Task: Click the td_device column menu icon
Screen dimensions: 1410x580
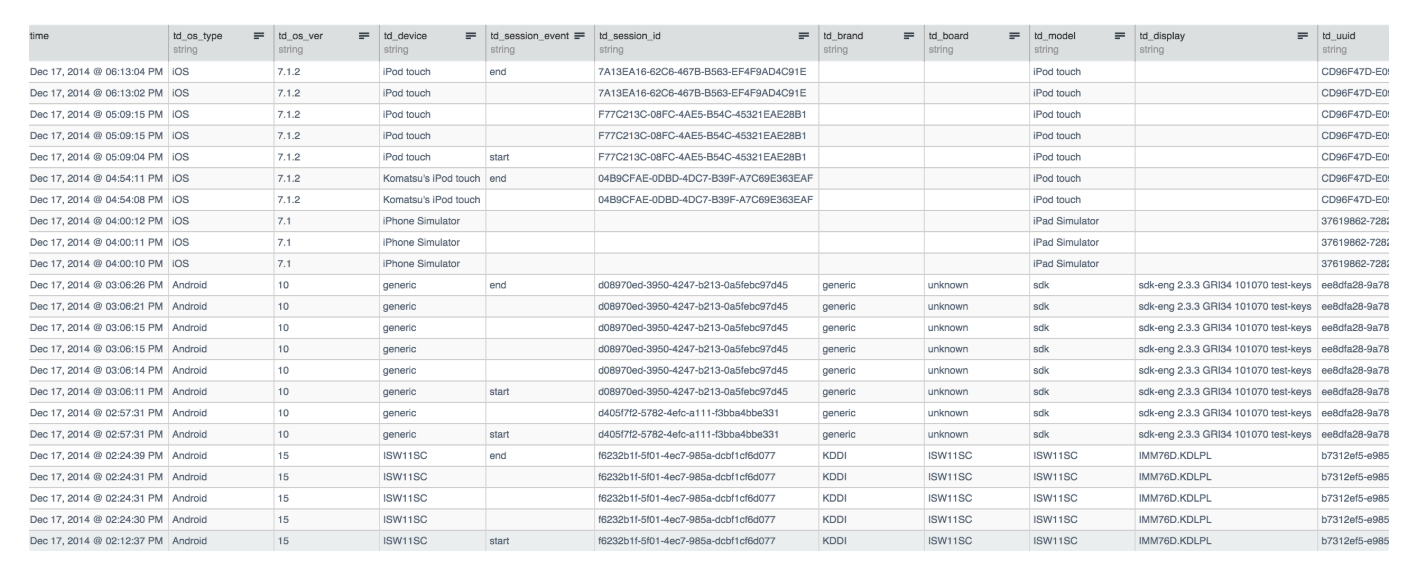Action: [x=469, y=37]
